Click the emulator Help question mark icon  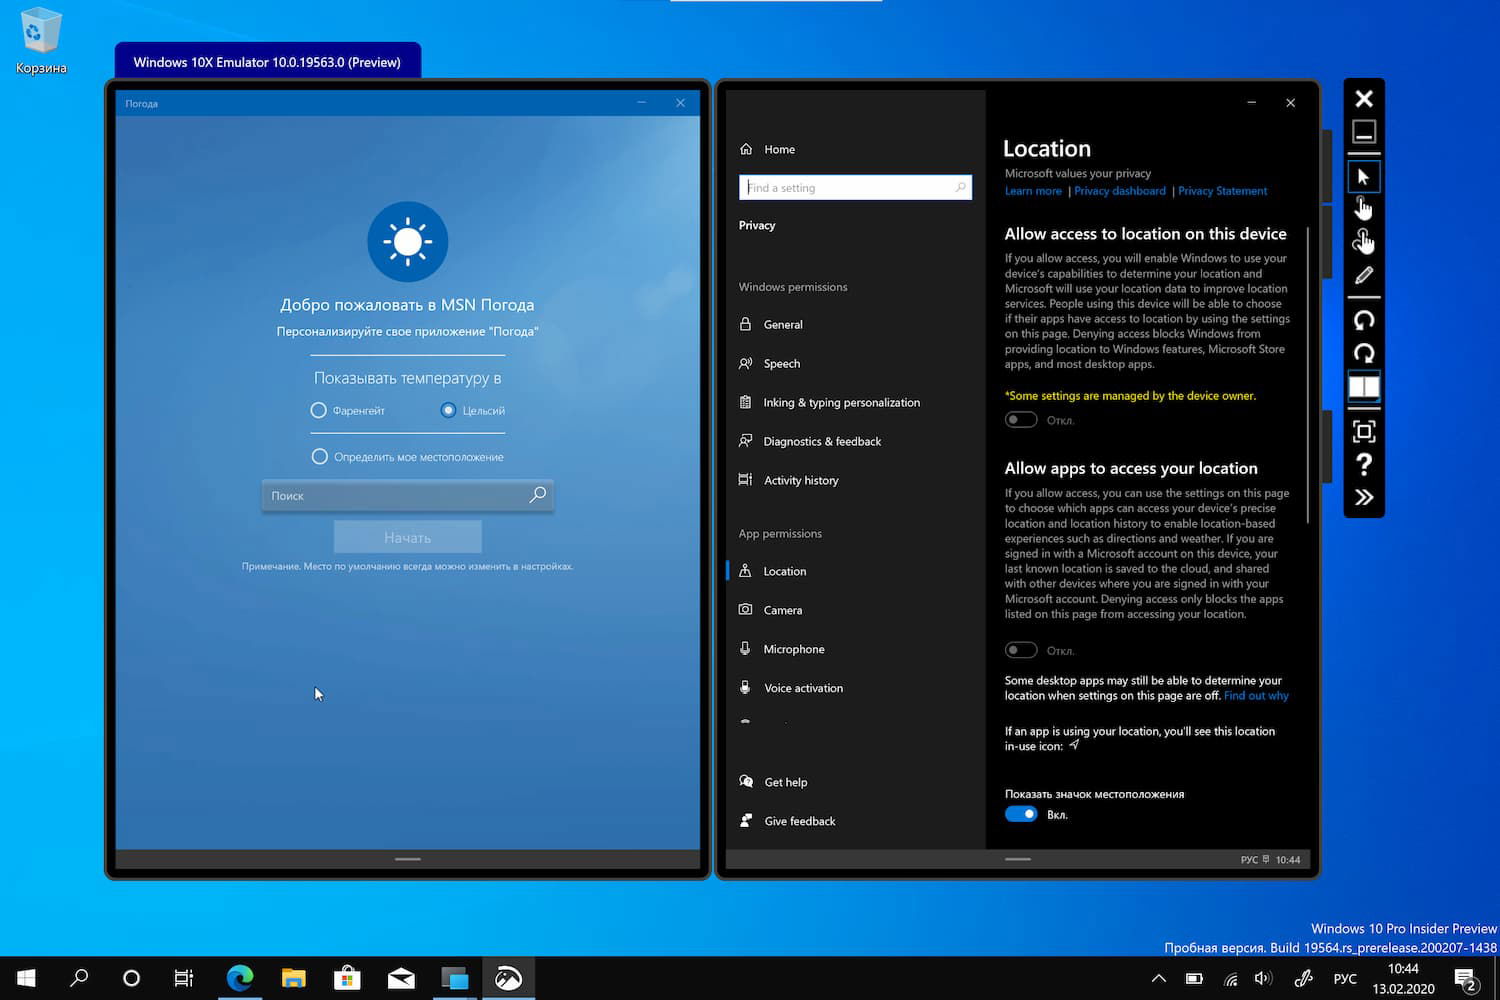click(x=1363, y=464)
